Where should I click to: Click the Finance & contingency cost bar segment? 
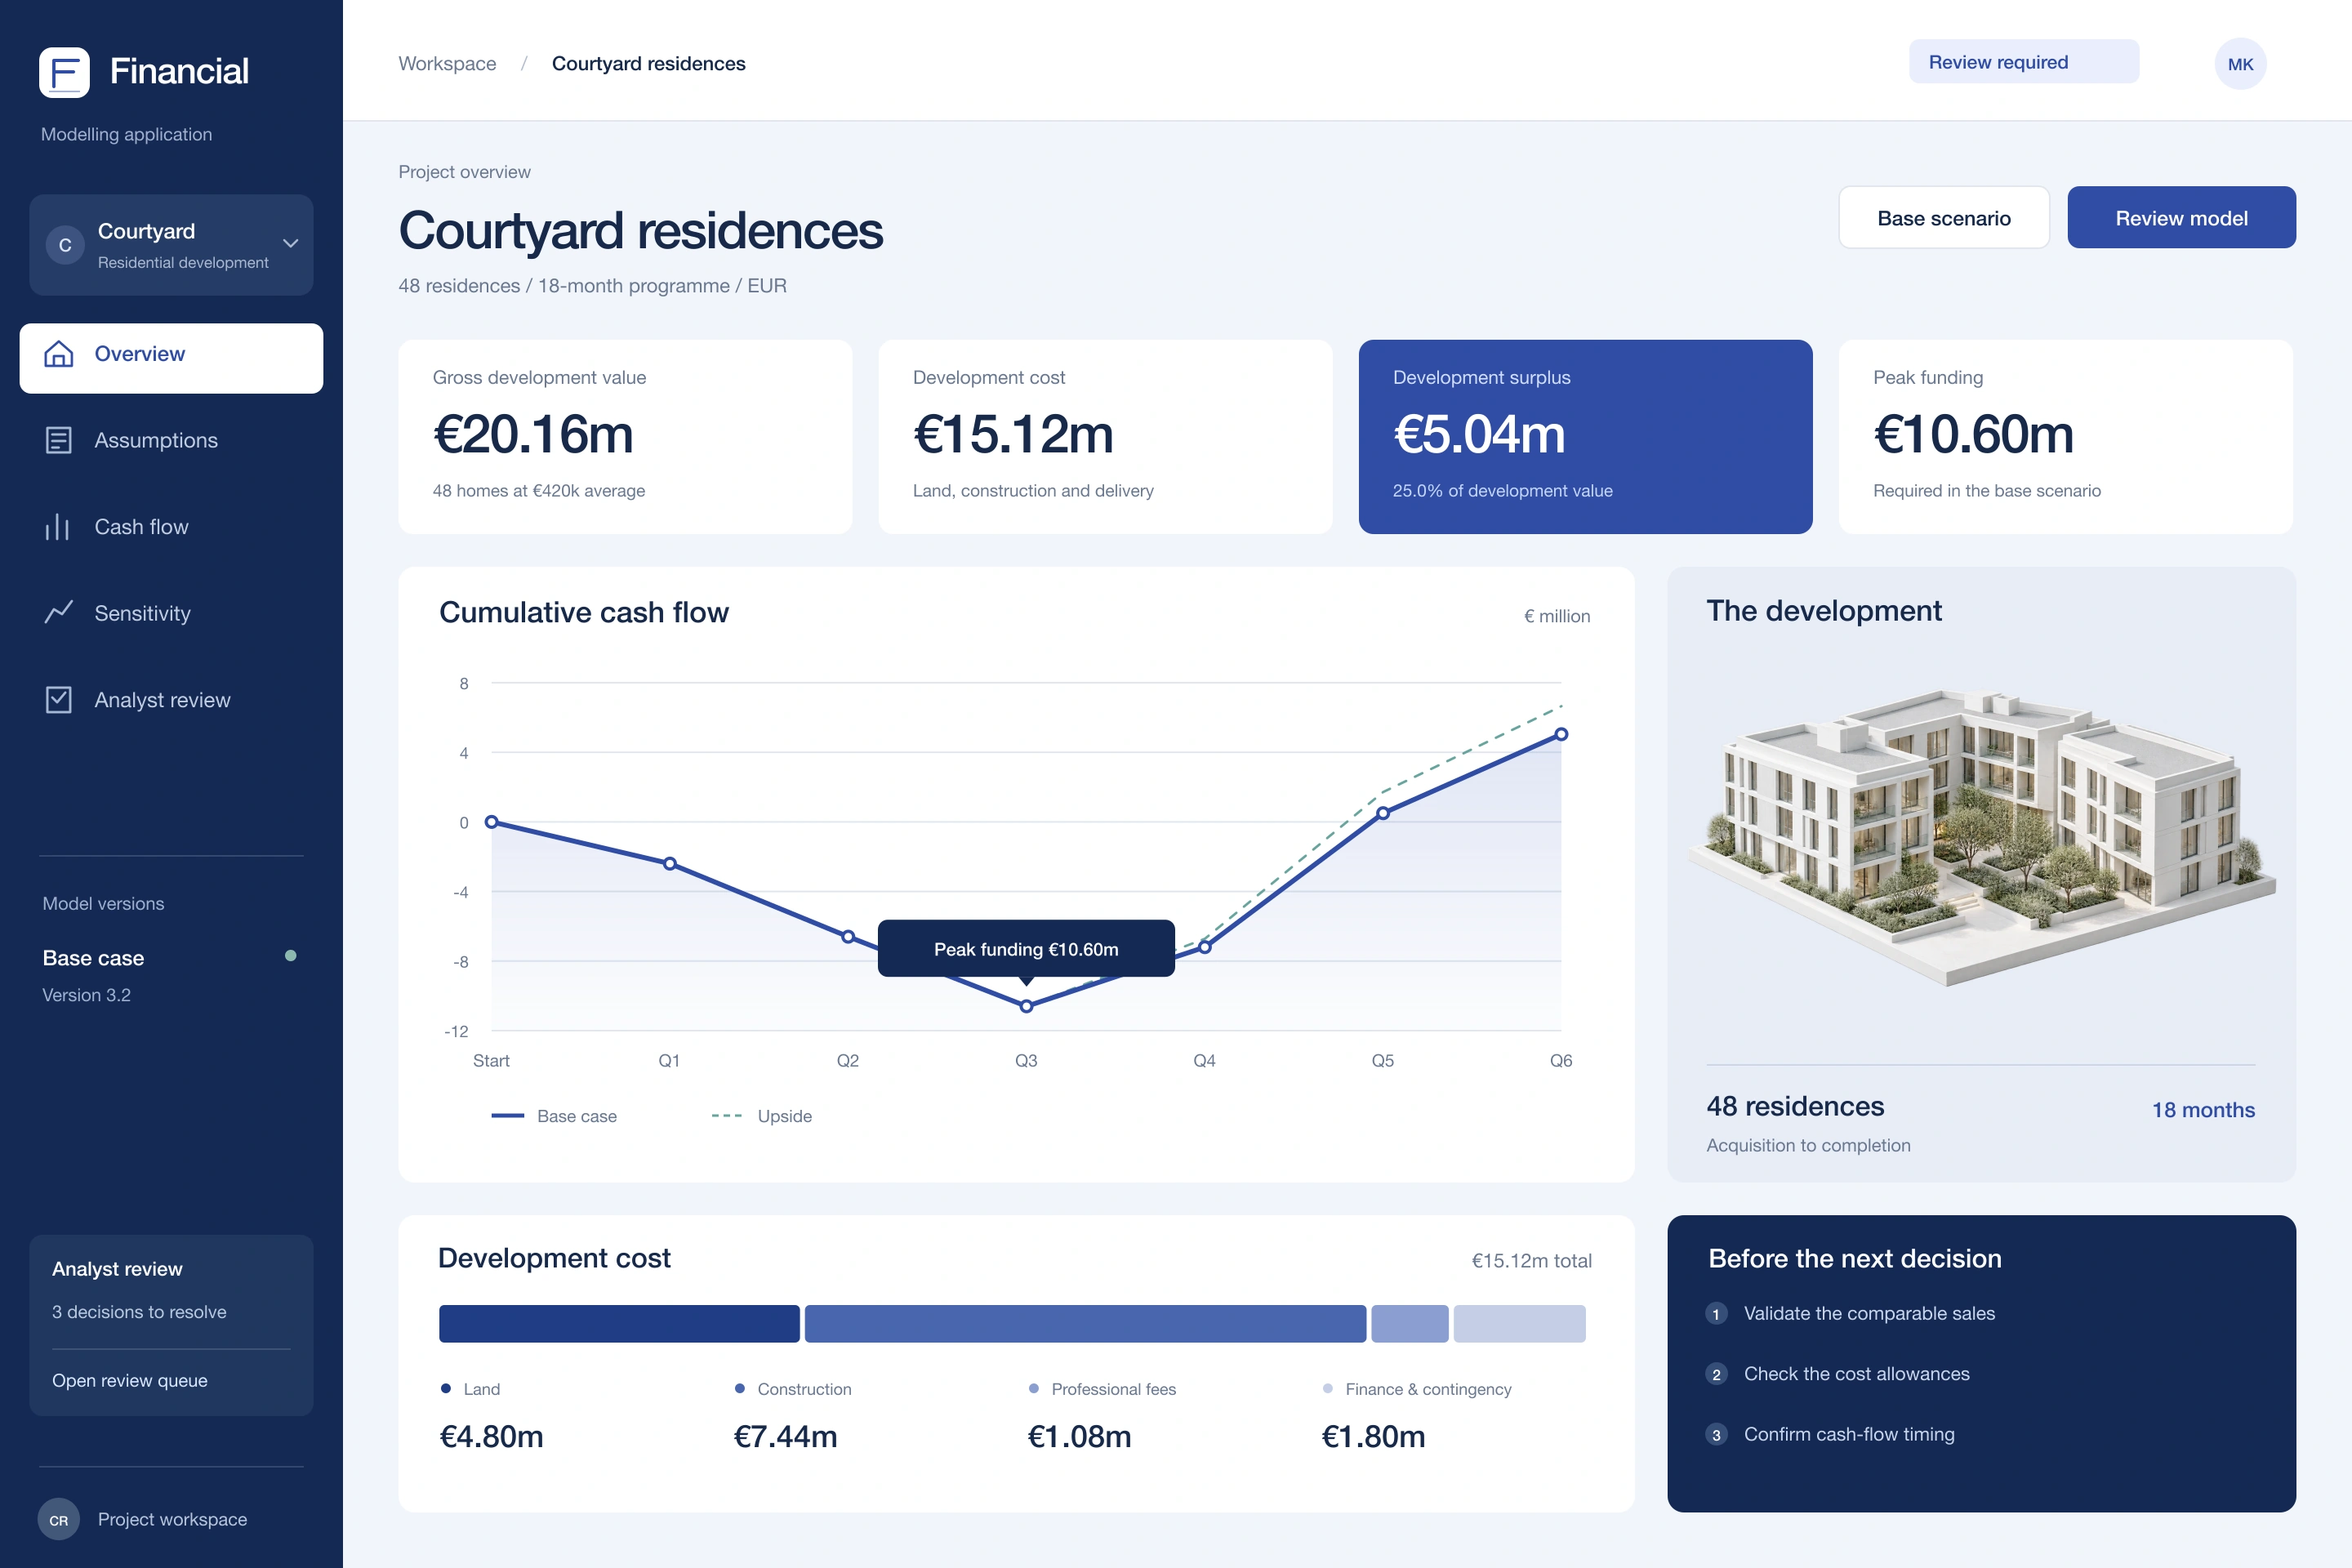1519,1324
